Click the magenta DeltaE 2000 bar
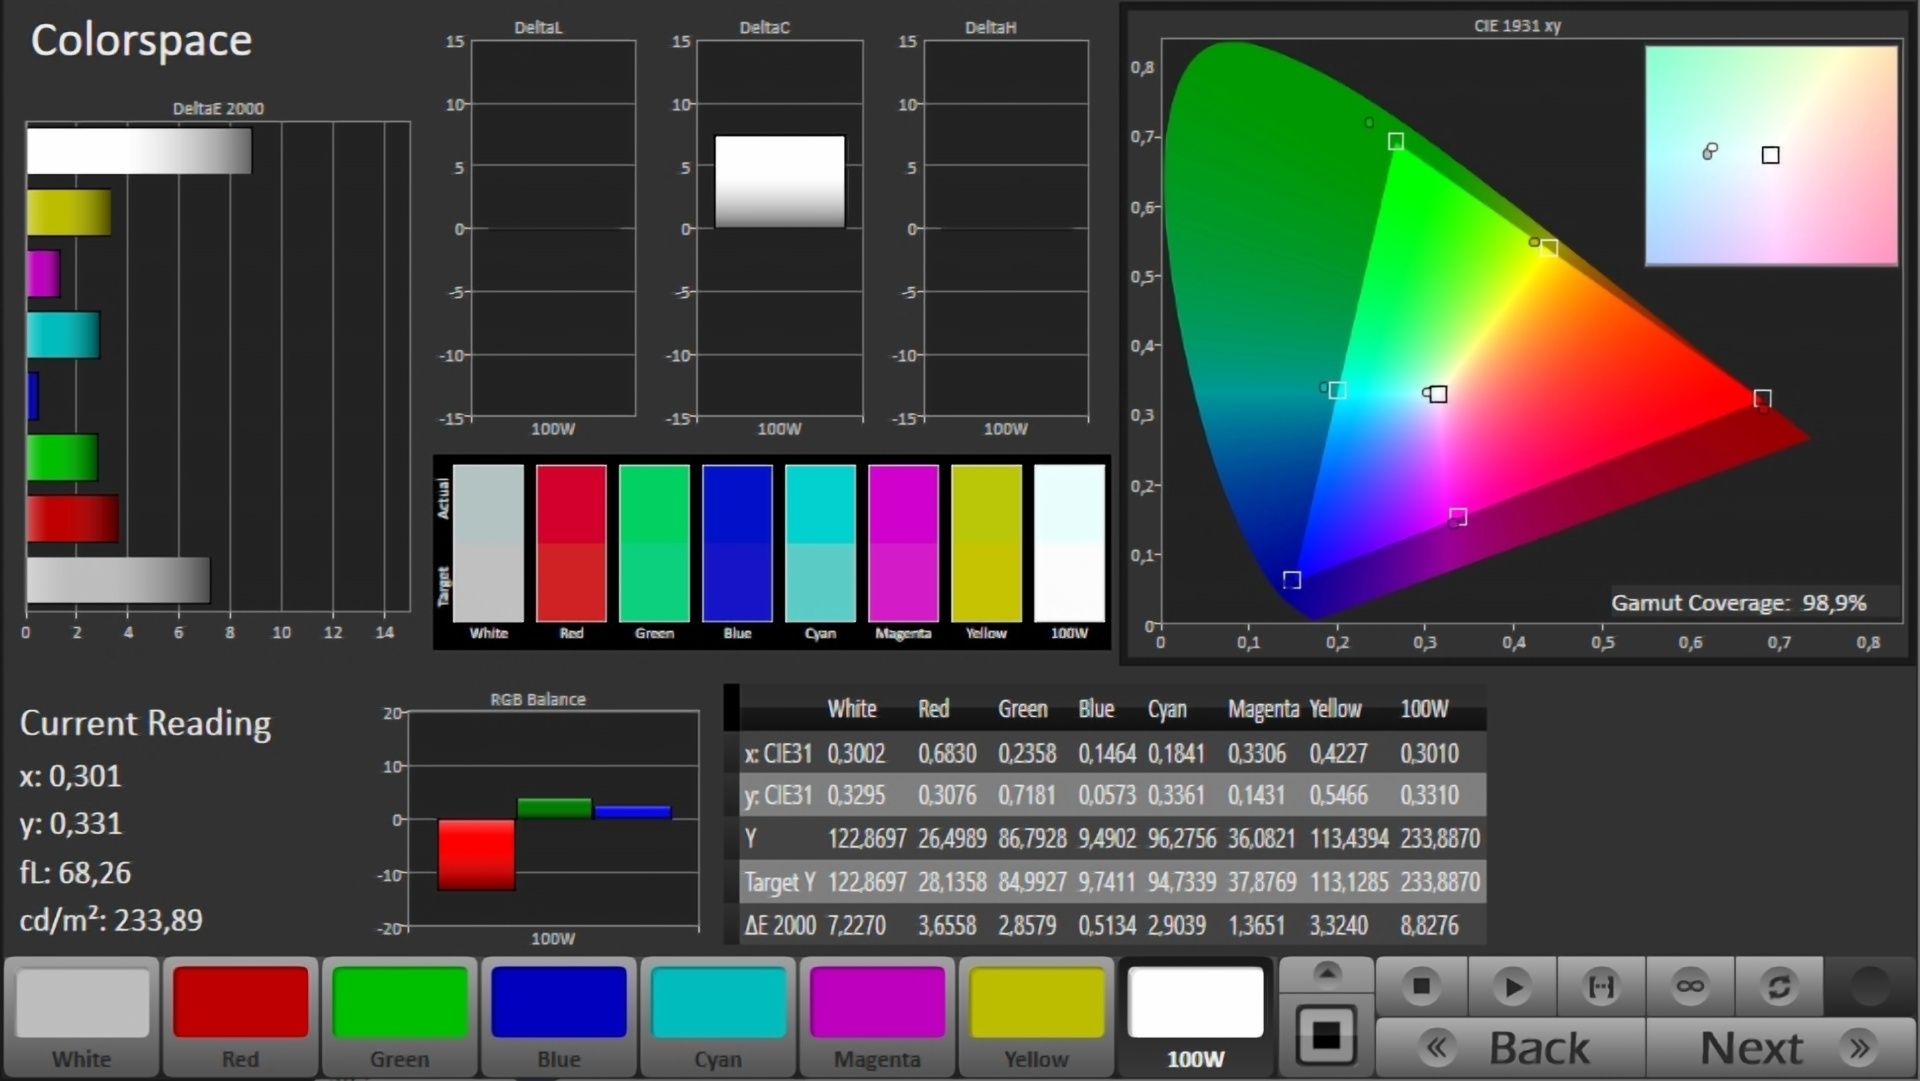 point(44,273)
